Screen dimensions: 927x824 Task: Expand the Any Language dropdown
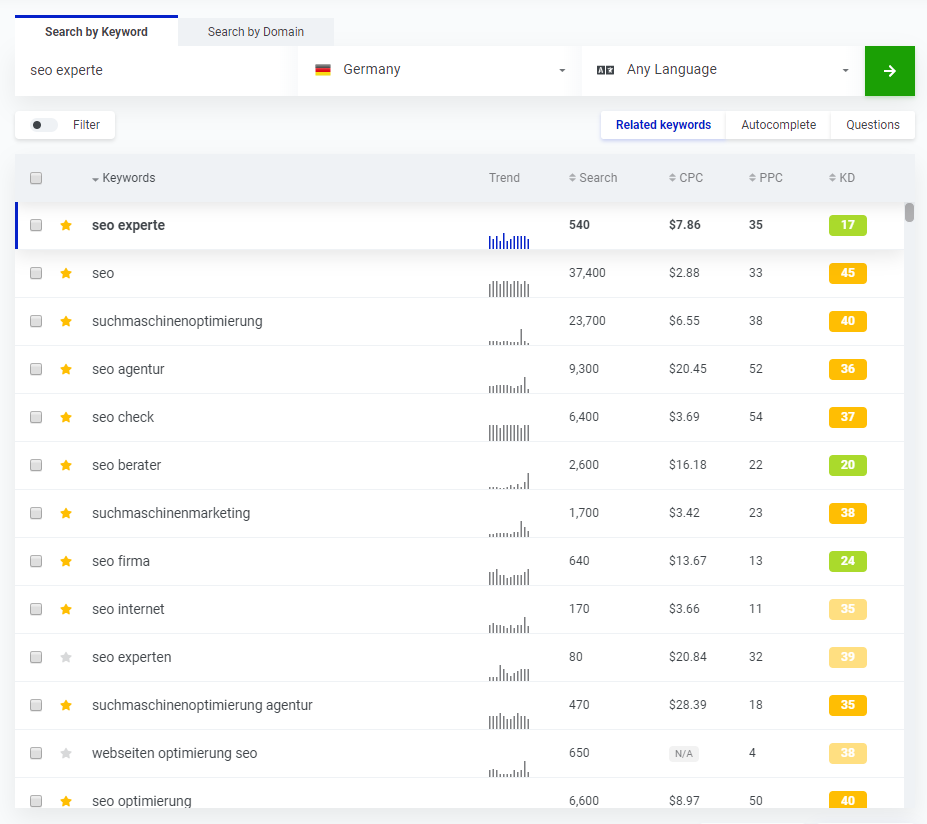coord(722,70)
